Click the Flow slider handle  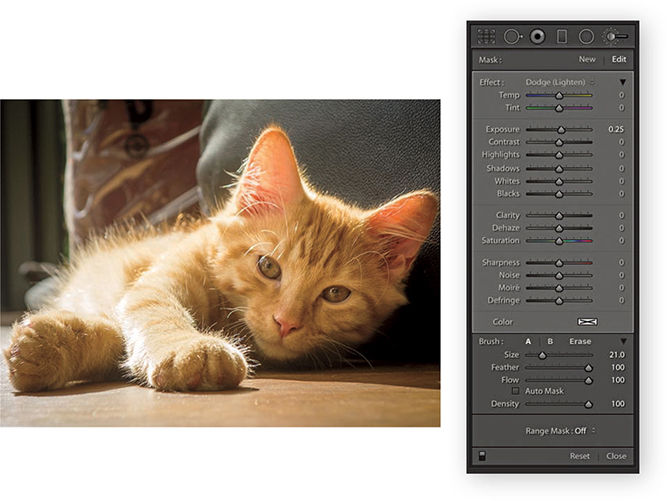pos(588,381)
